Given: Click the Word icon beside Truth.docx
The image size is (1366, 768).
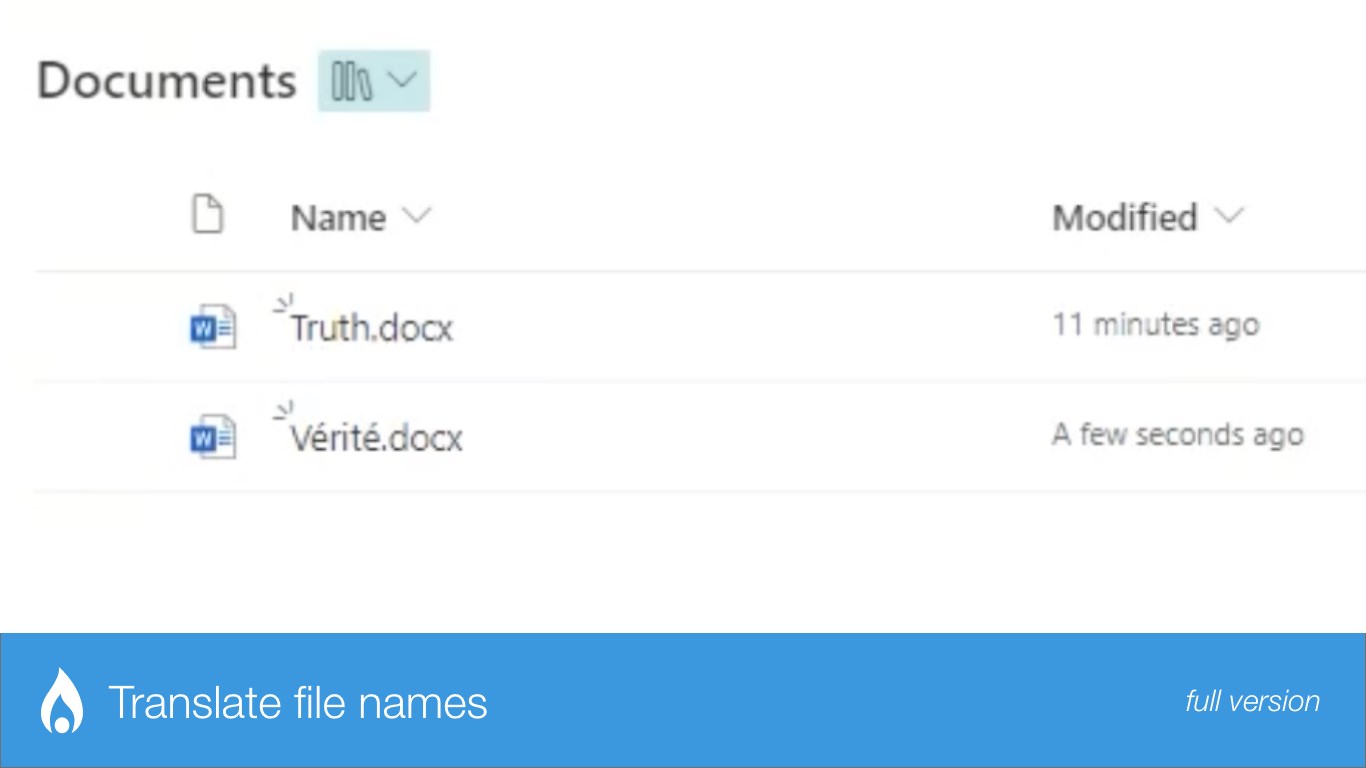Looking at the screenshot, I should coord(212,327).
